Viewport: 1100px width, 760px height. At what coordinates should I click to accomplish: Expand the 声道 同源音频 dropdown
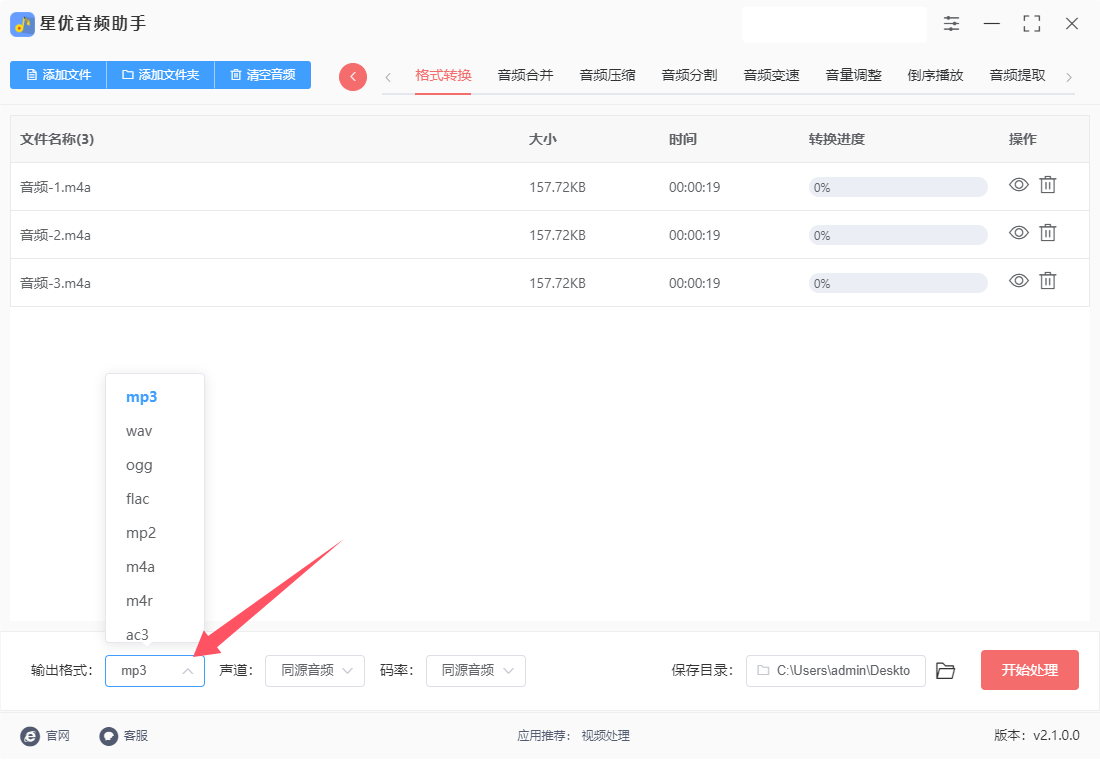point(315,671)
